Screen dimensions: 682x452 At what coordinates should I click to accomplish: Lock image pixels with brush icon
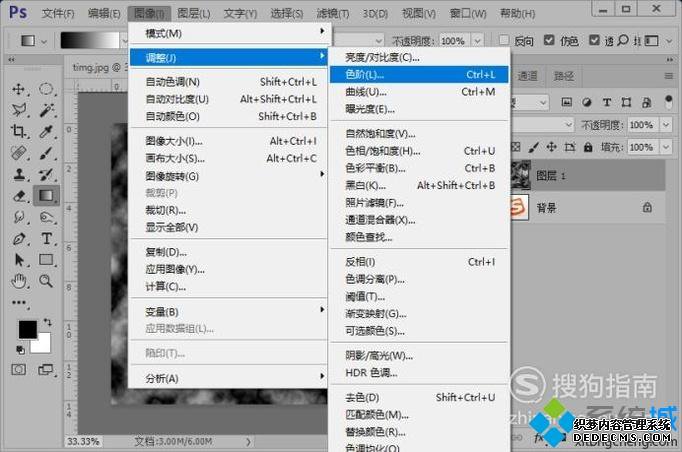(x=533, y=147)
